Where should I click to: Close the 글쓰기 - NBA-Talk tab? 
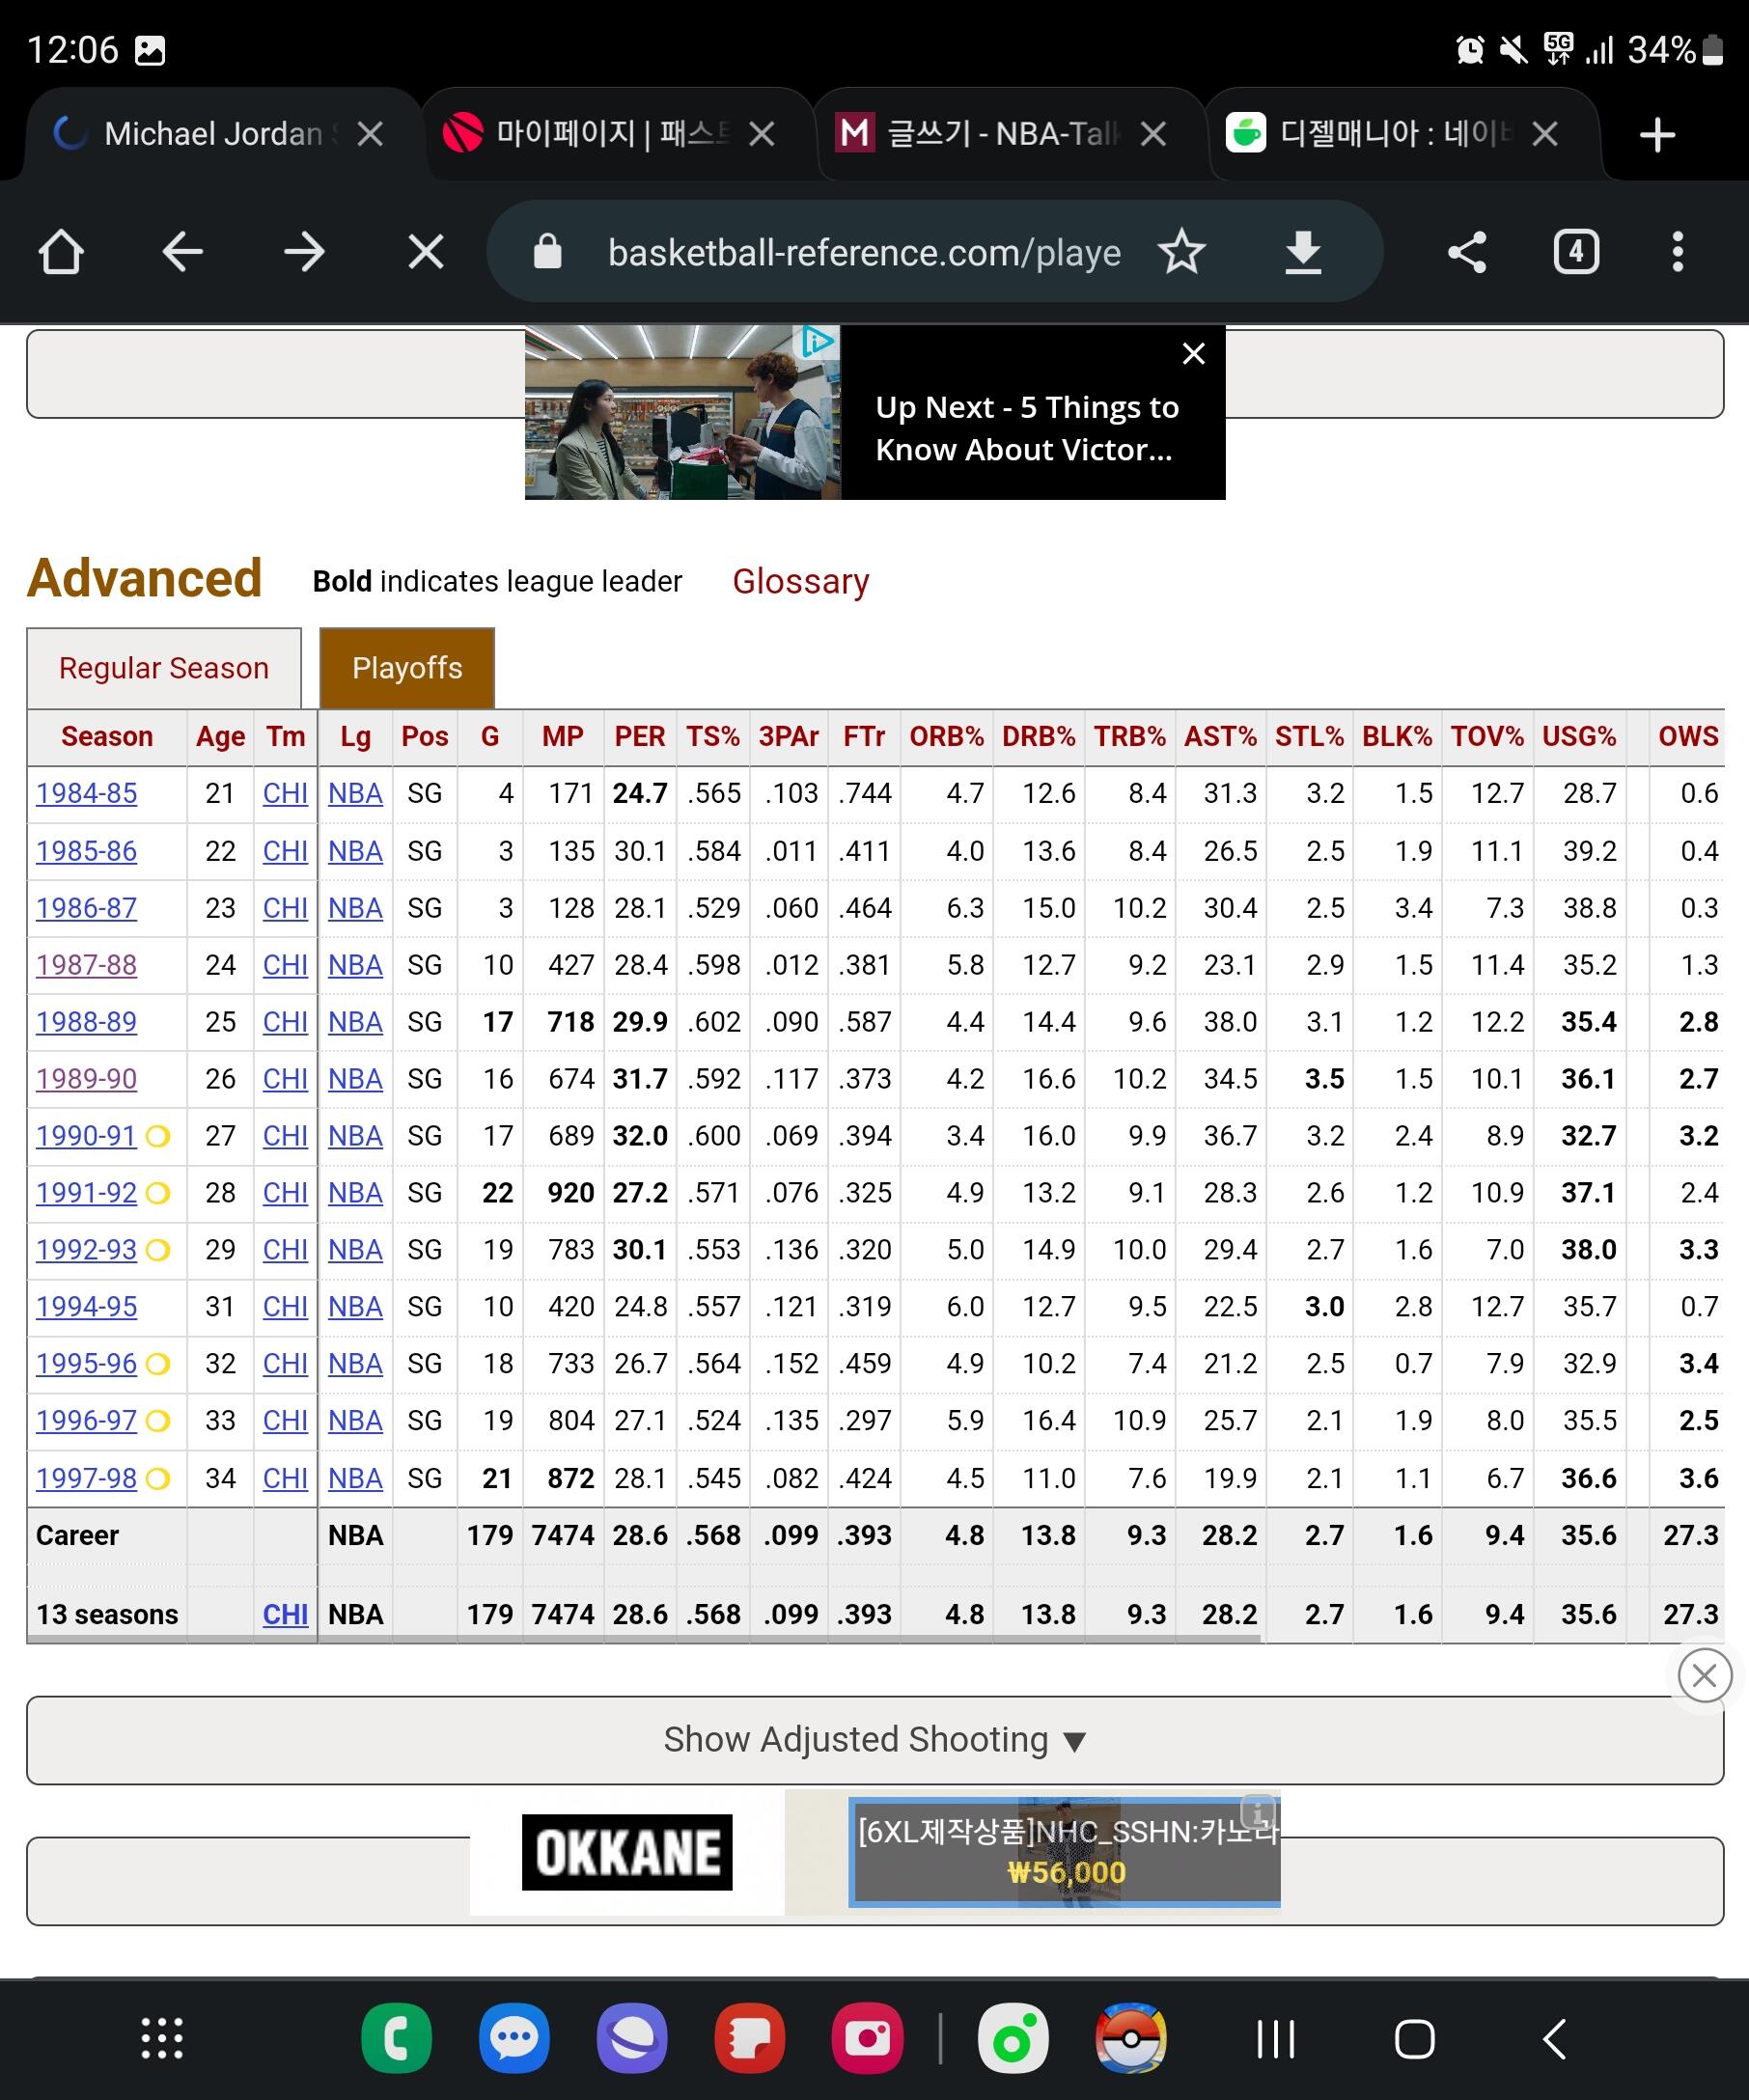[x=1153, y=134]
